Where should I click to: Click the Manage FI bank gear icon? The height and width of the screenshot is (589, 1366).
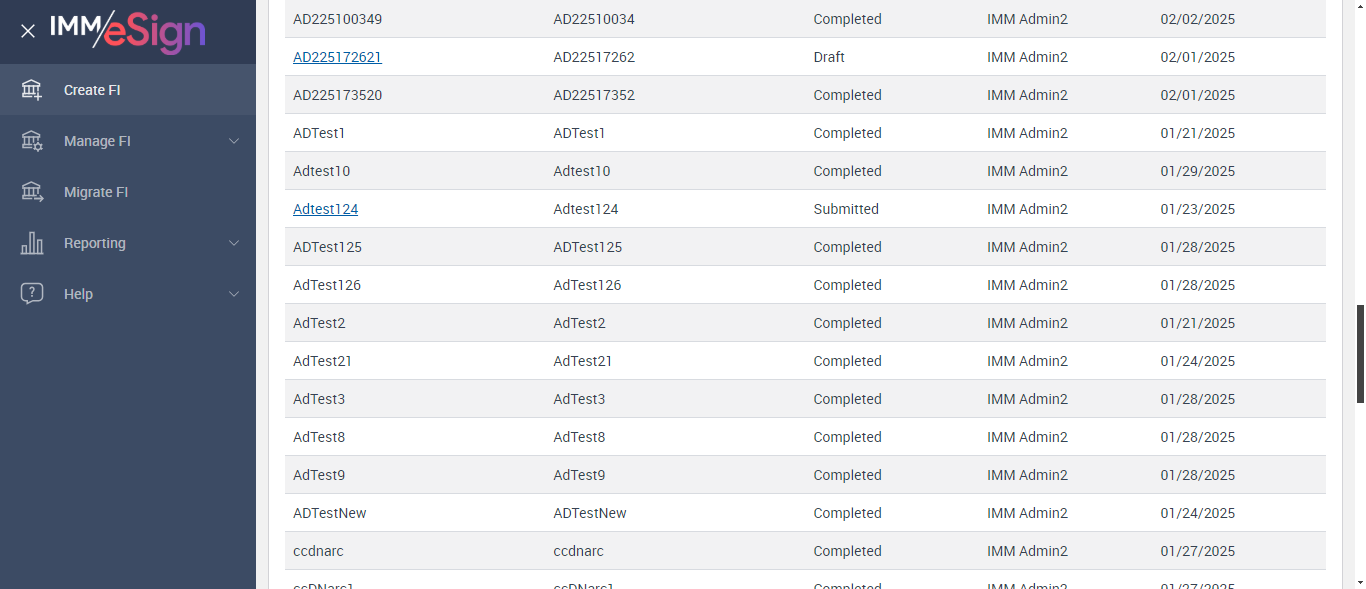point(32,141)
